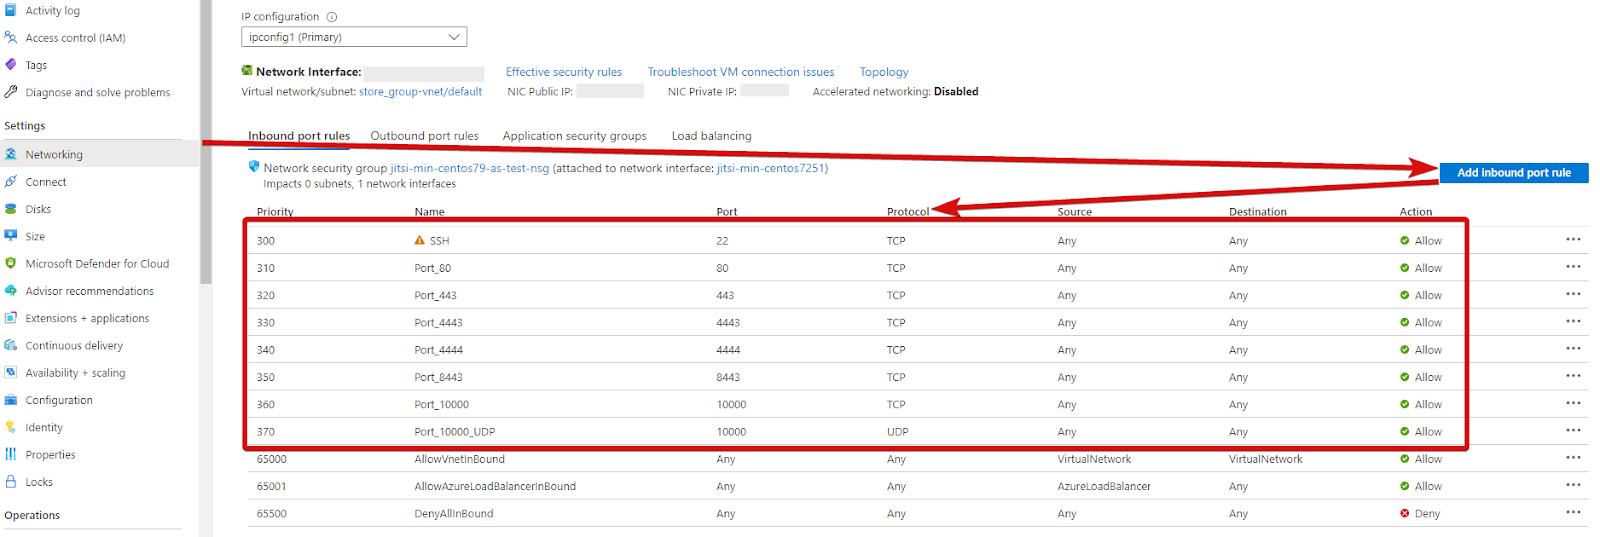Open the Topology link
Screen dimensions: 1600x537
point(884,72)
